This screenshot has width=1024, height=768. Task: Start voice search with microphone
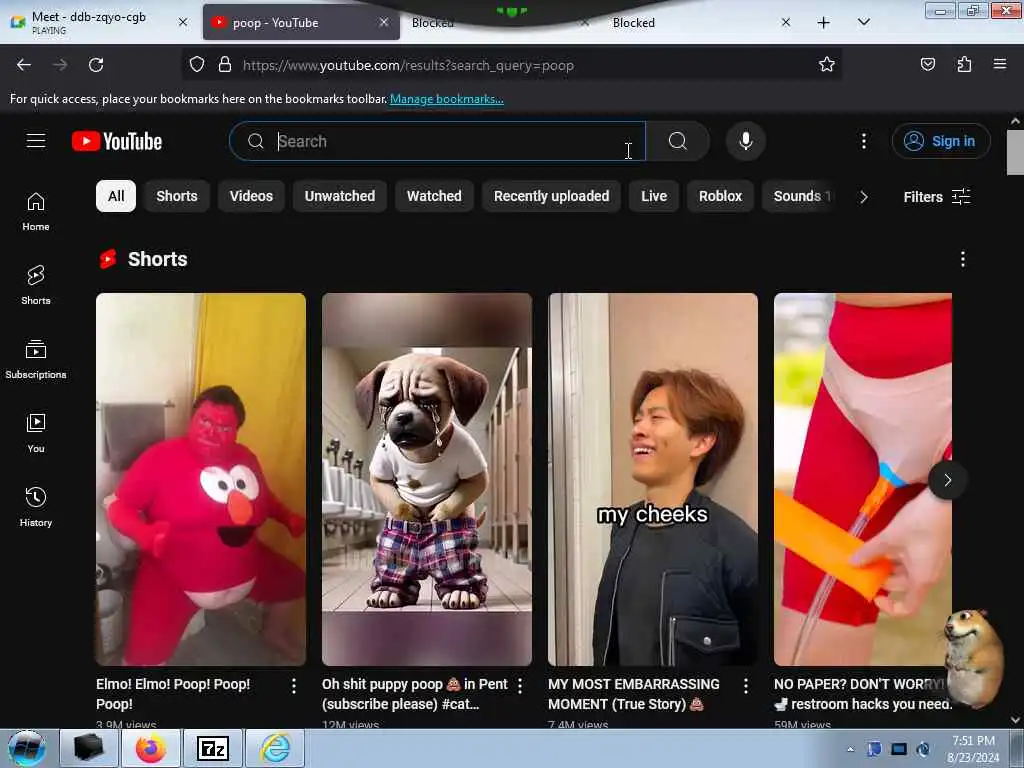[x=745, y=141]
